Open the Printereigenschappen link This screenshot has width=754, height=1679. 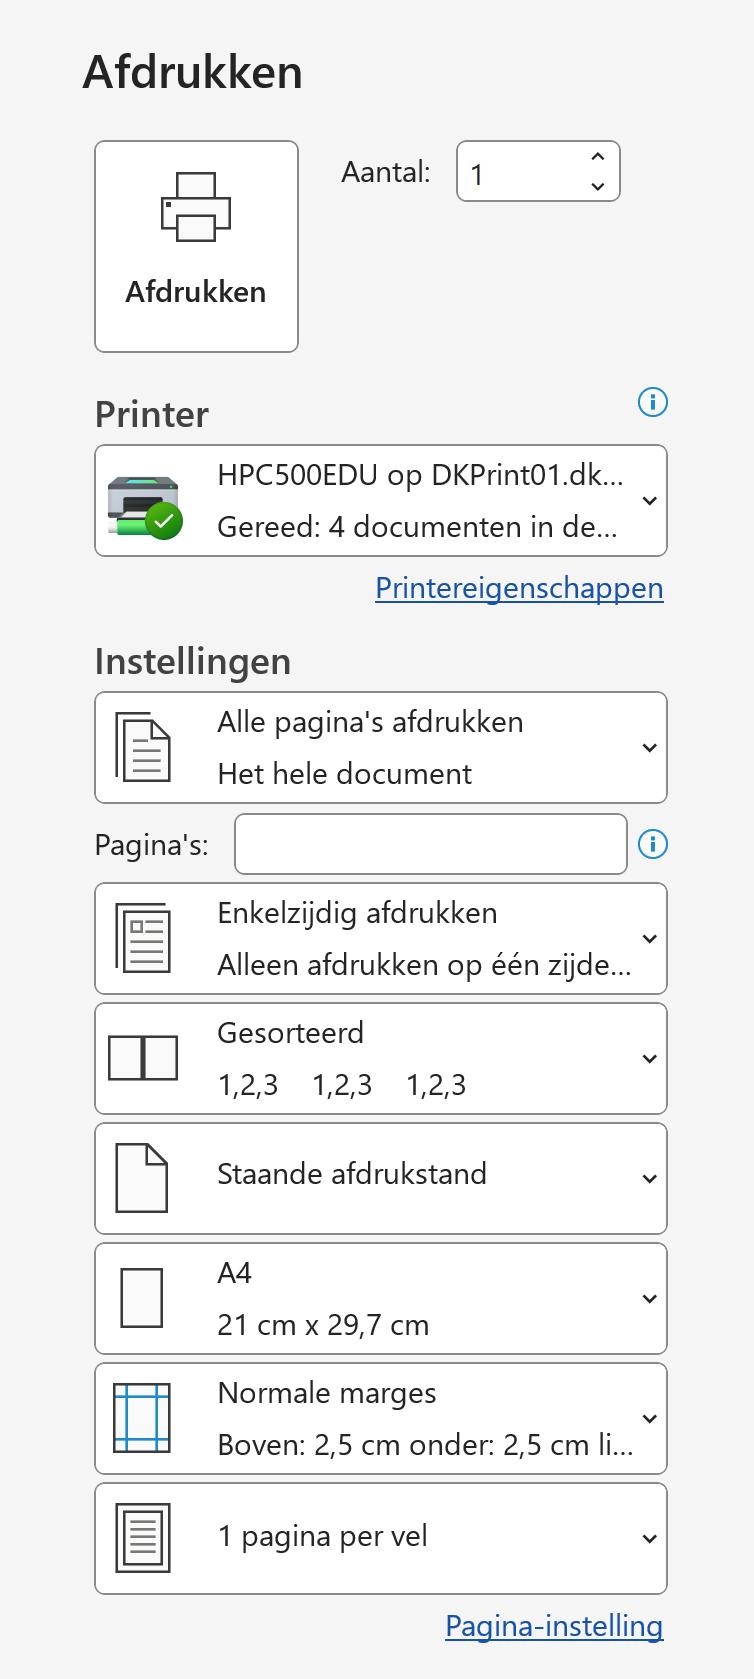tap(519, 588)
